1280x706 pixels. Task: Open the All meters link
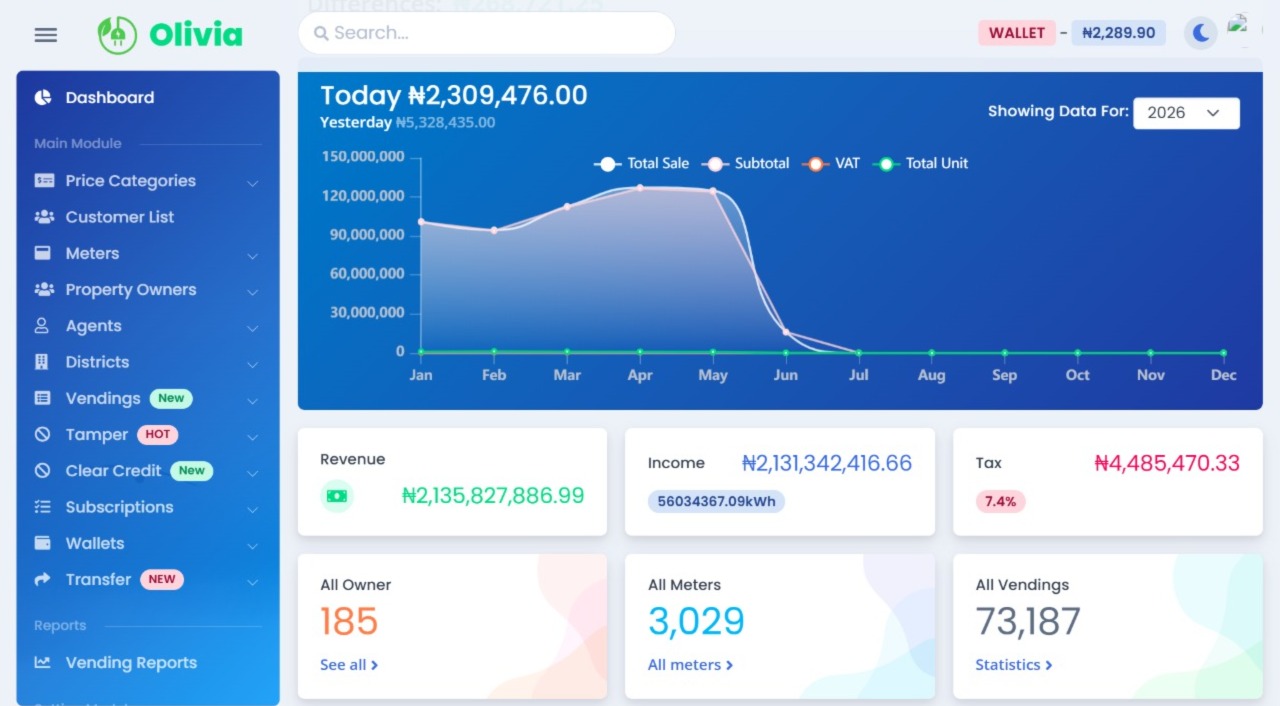pyautogui.click(x=690, y=665)
